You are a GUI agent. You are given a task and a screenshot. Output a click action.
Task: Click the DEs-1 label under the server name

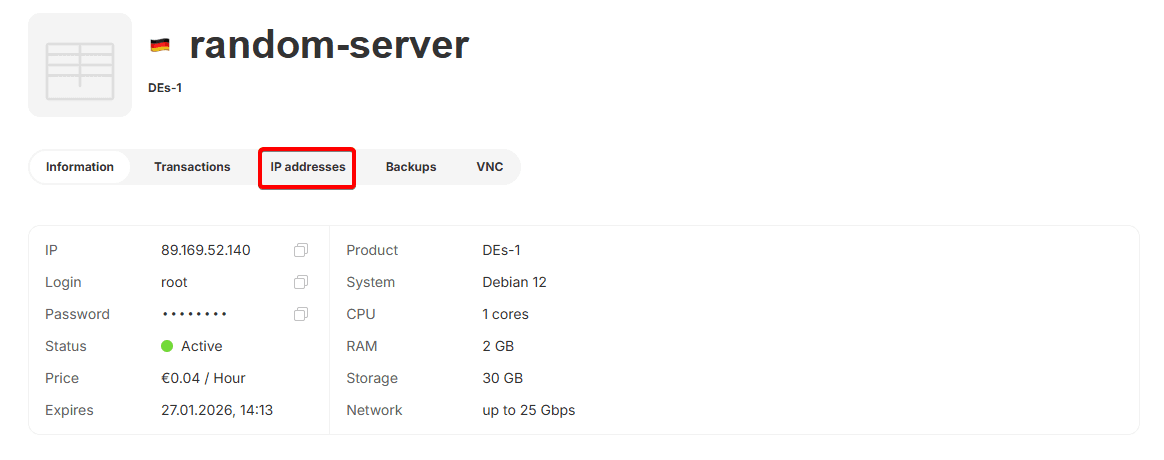[x=165, y=88]
